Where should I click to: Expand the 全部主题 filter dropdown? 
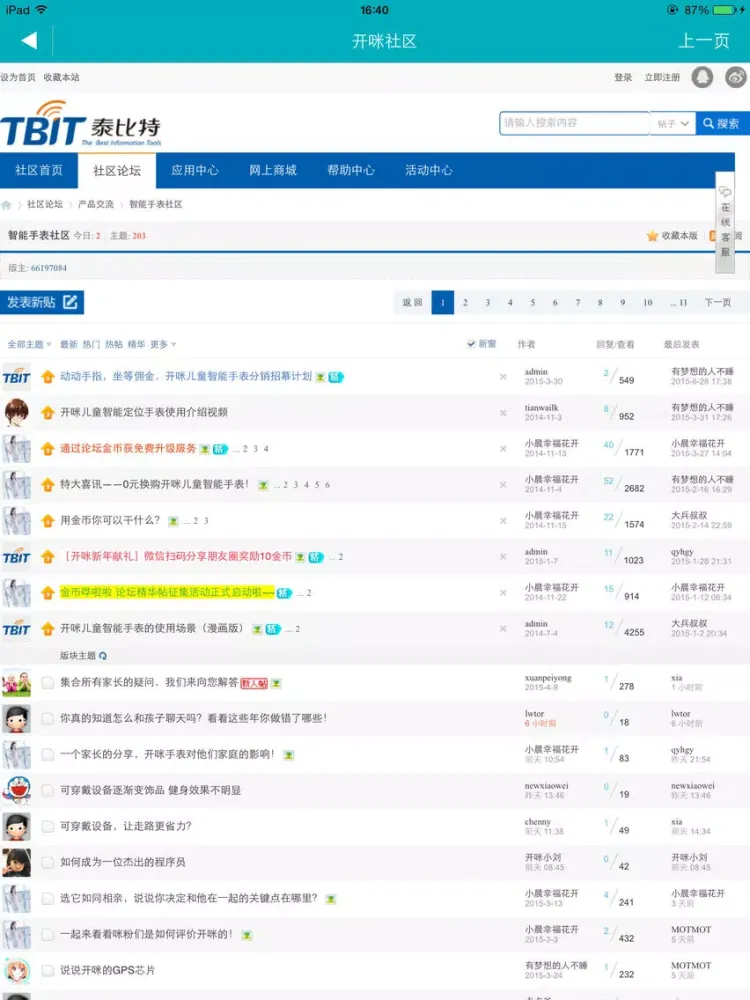pos(29,344)
